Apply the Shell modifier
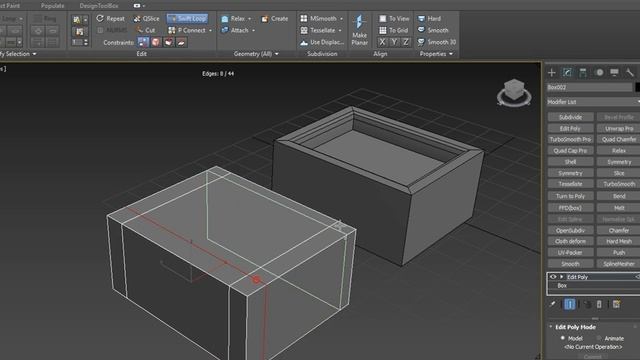The width and height of the screenshot is (640, 360). [x=570, y=162]
